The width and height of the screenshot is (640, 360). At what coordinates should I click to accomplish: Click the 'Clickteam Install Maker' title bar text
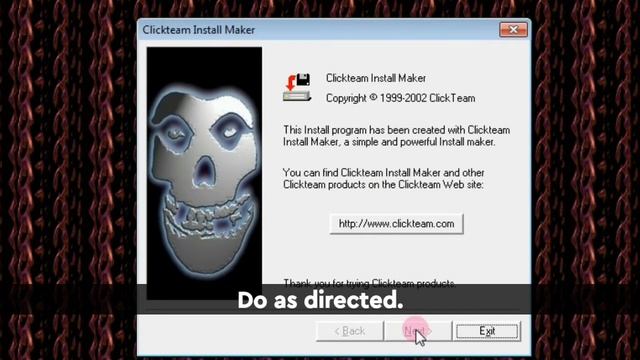click(198, 30)
